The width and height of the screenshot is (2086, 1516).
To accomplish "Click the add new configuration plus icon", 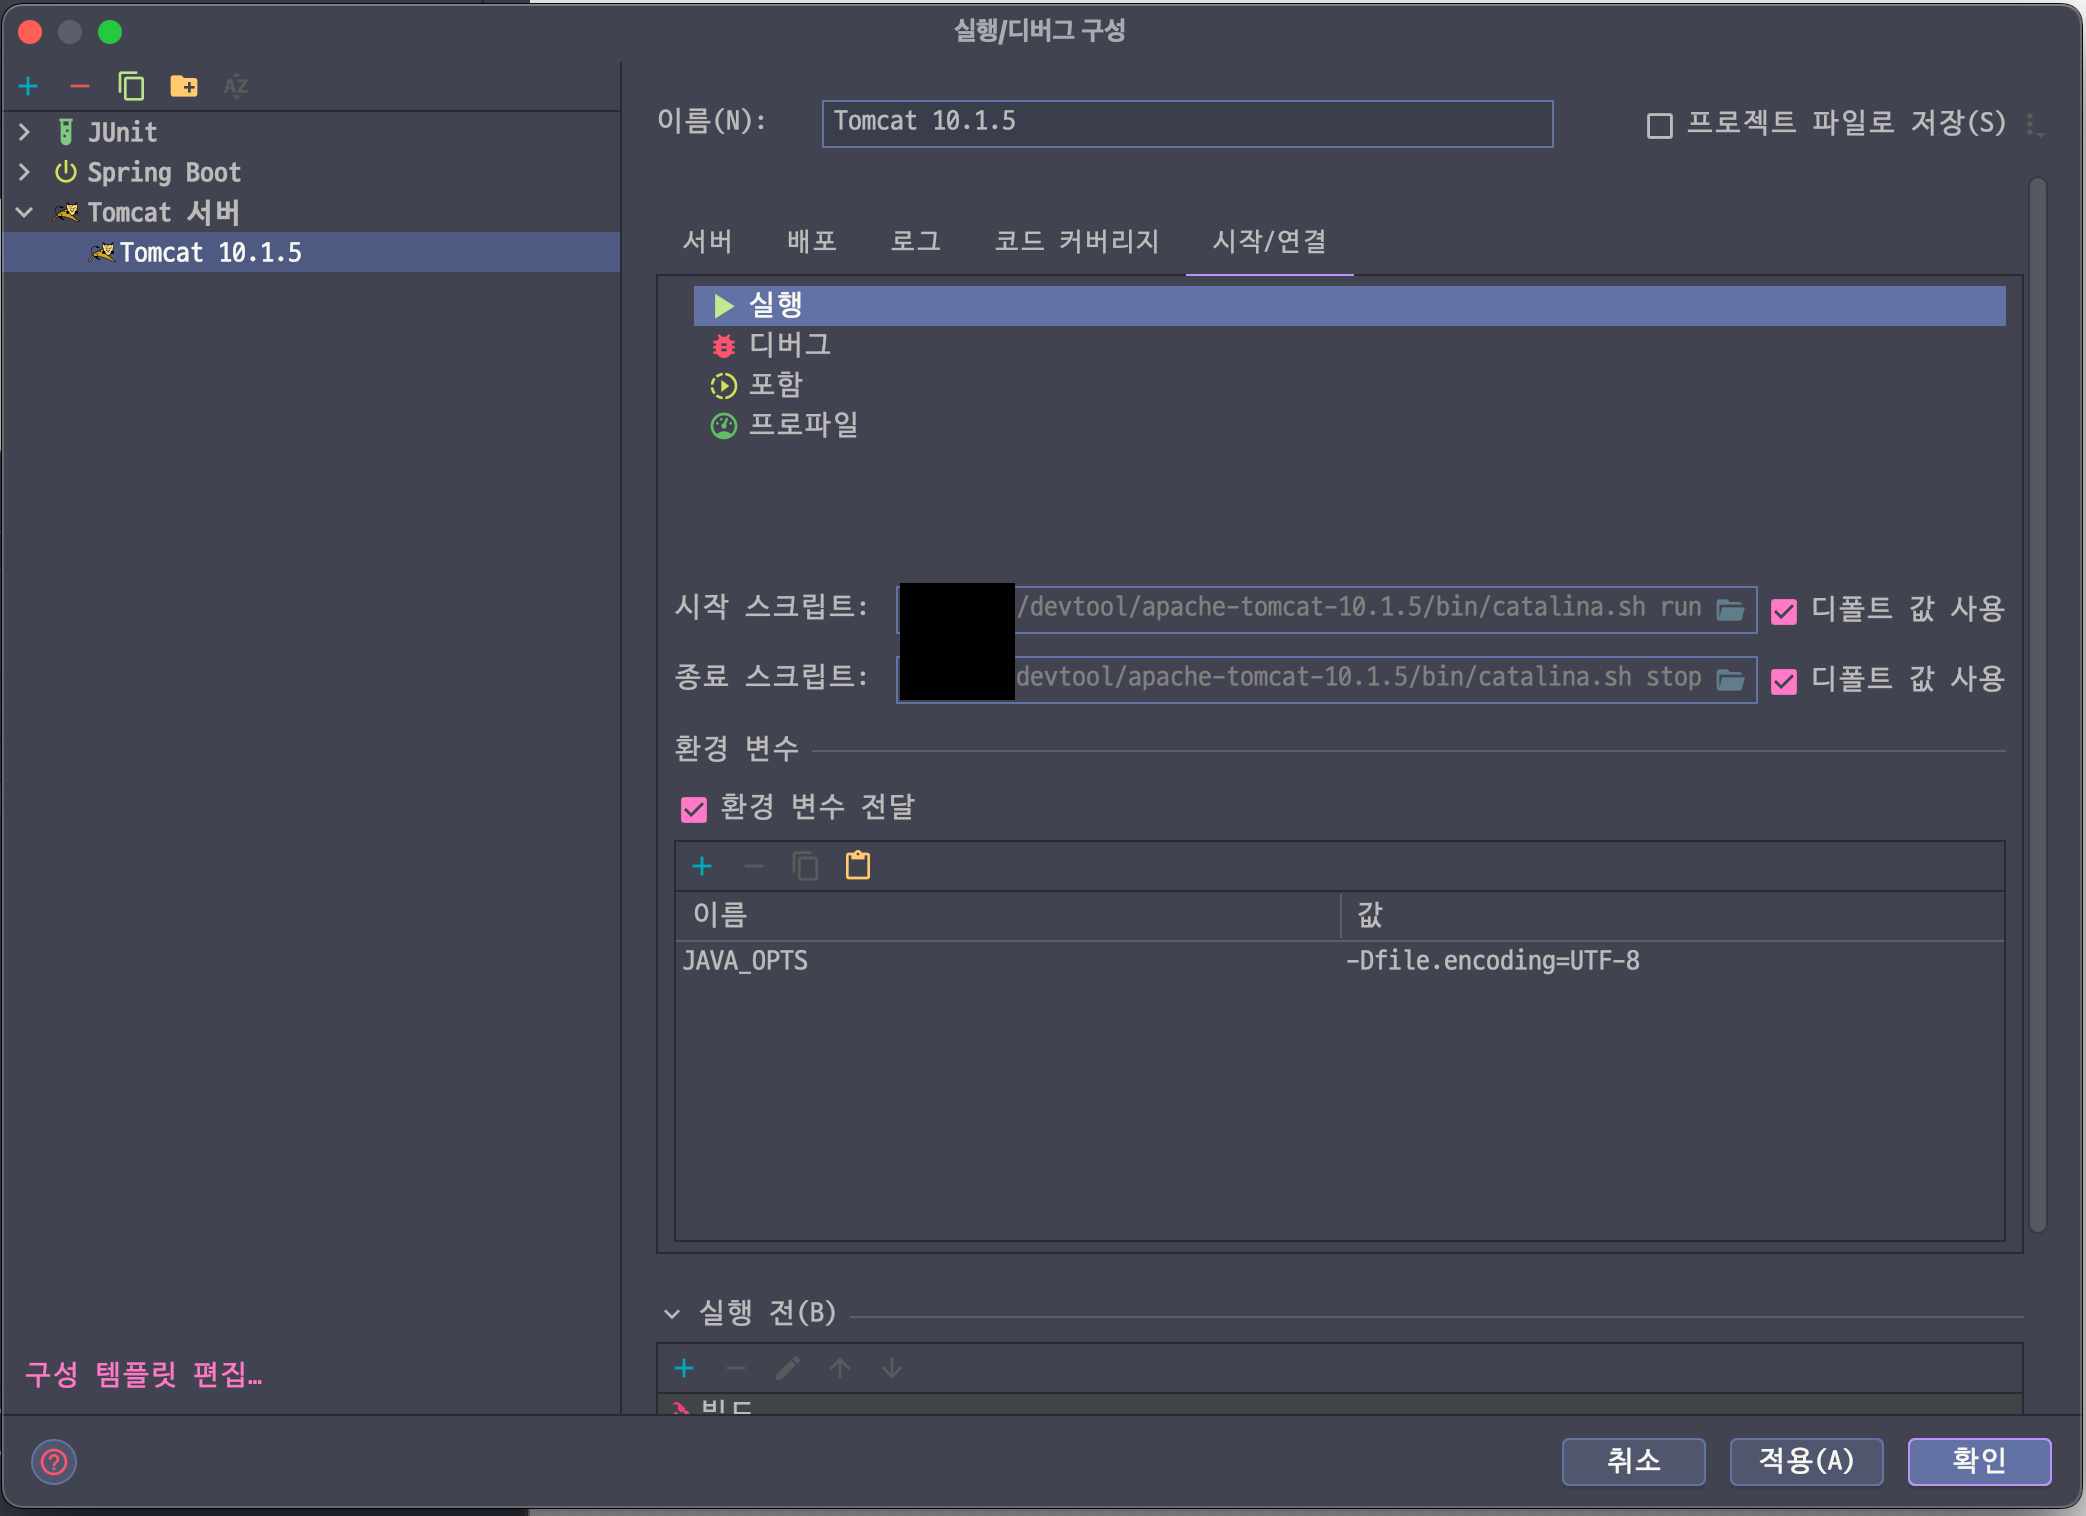I will point(28,87).
